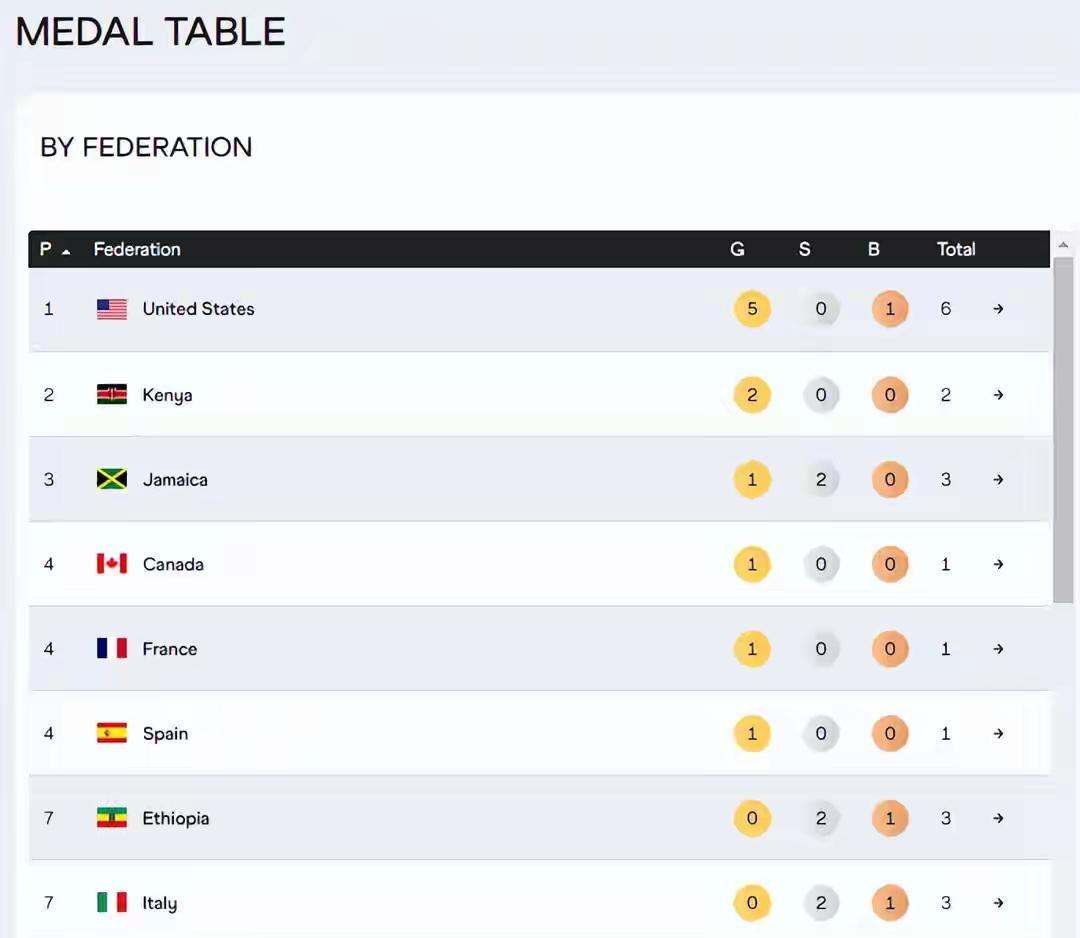The image size is (1080, 938).
Task: Select the France federation name
Action: (169, 649)
